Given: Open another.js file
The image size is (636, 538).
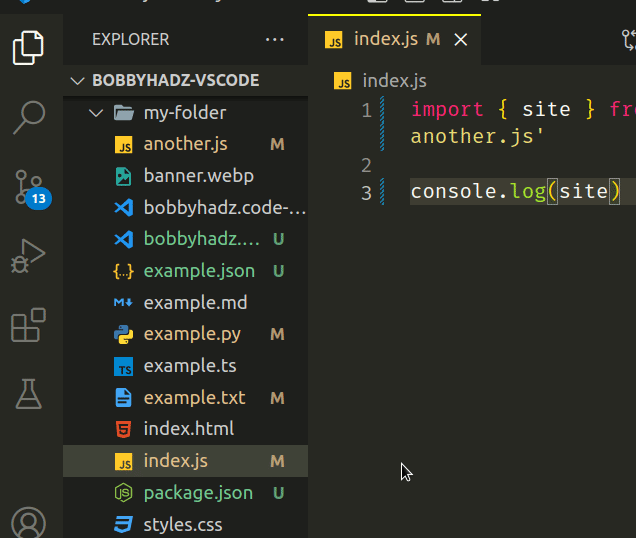Looking at the screenshot, I should coord(185,144).
